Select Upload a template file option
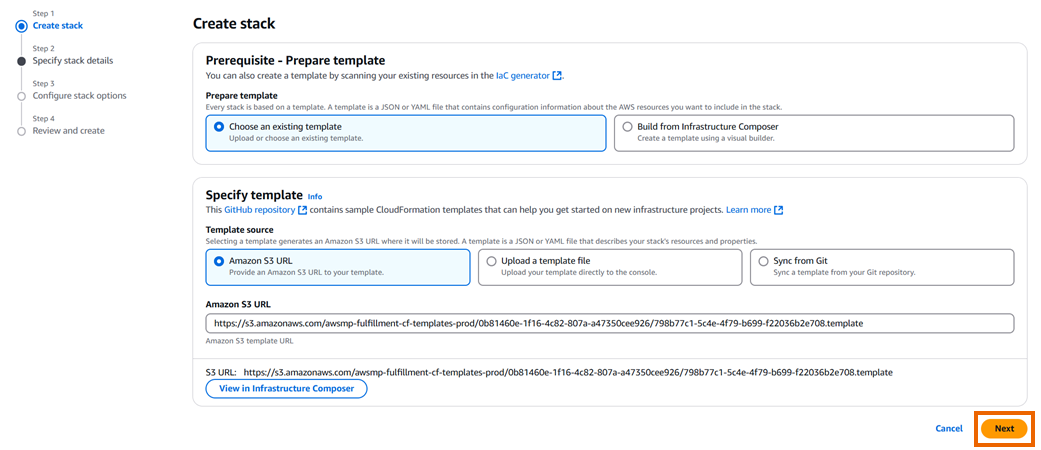The image size is (1041, 450). (x=491, y=261)
